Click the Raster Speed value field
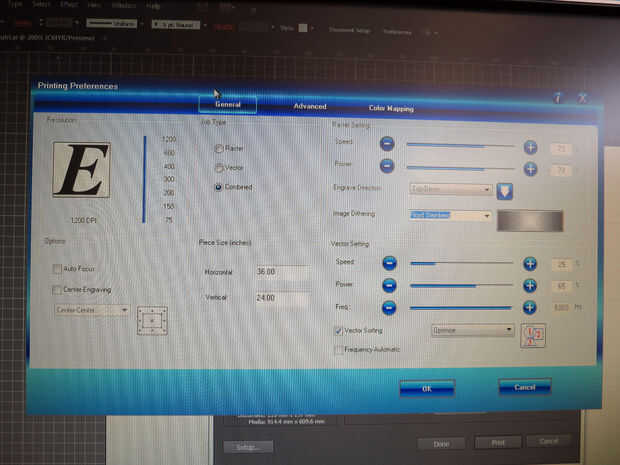The image size is (620, 465). (561, 149)
